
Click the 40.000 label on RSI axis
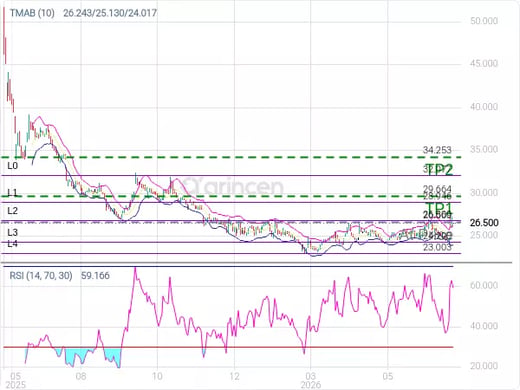484,326
